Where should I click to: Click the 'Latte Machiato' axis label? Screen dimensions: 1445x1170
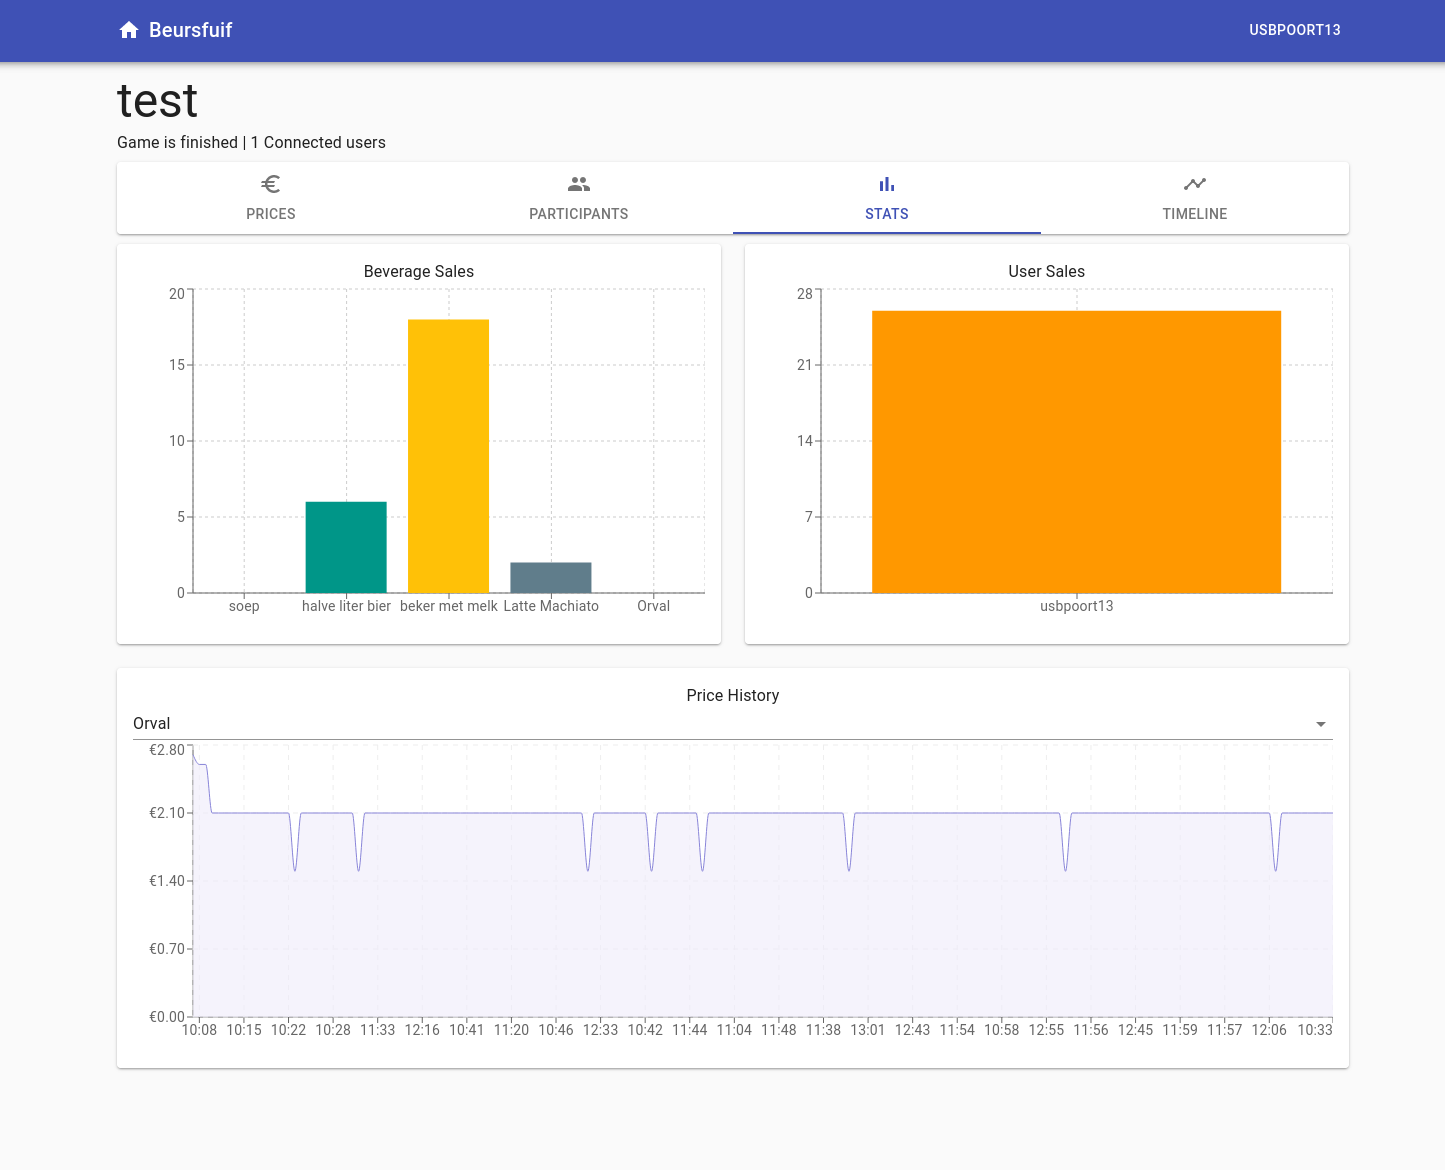(551, 606)
